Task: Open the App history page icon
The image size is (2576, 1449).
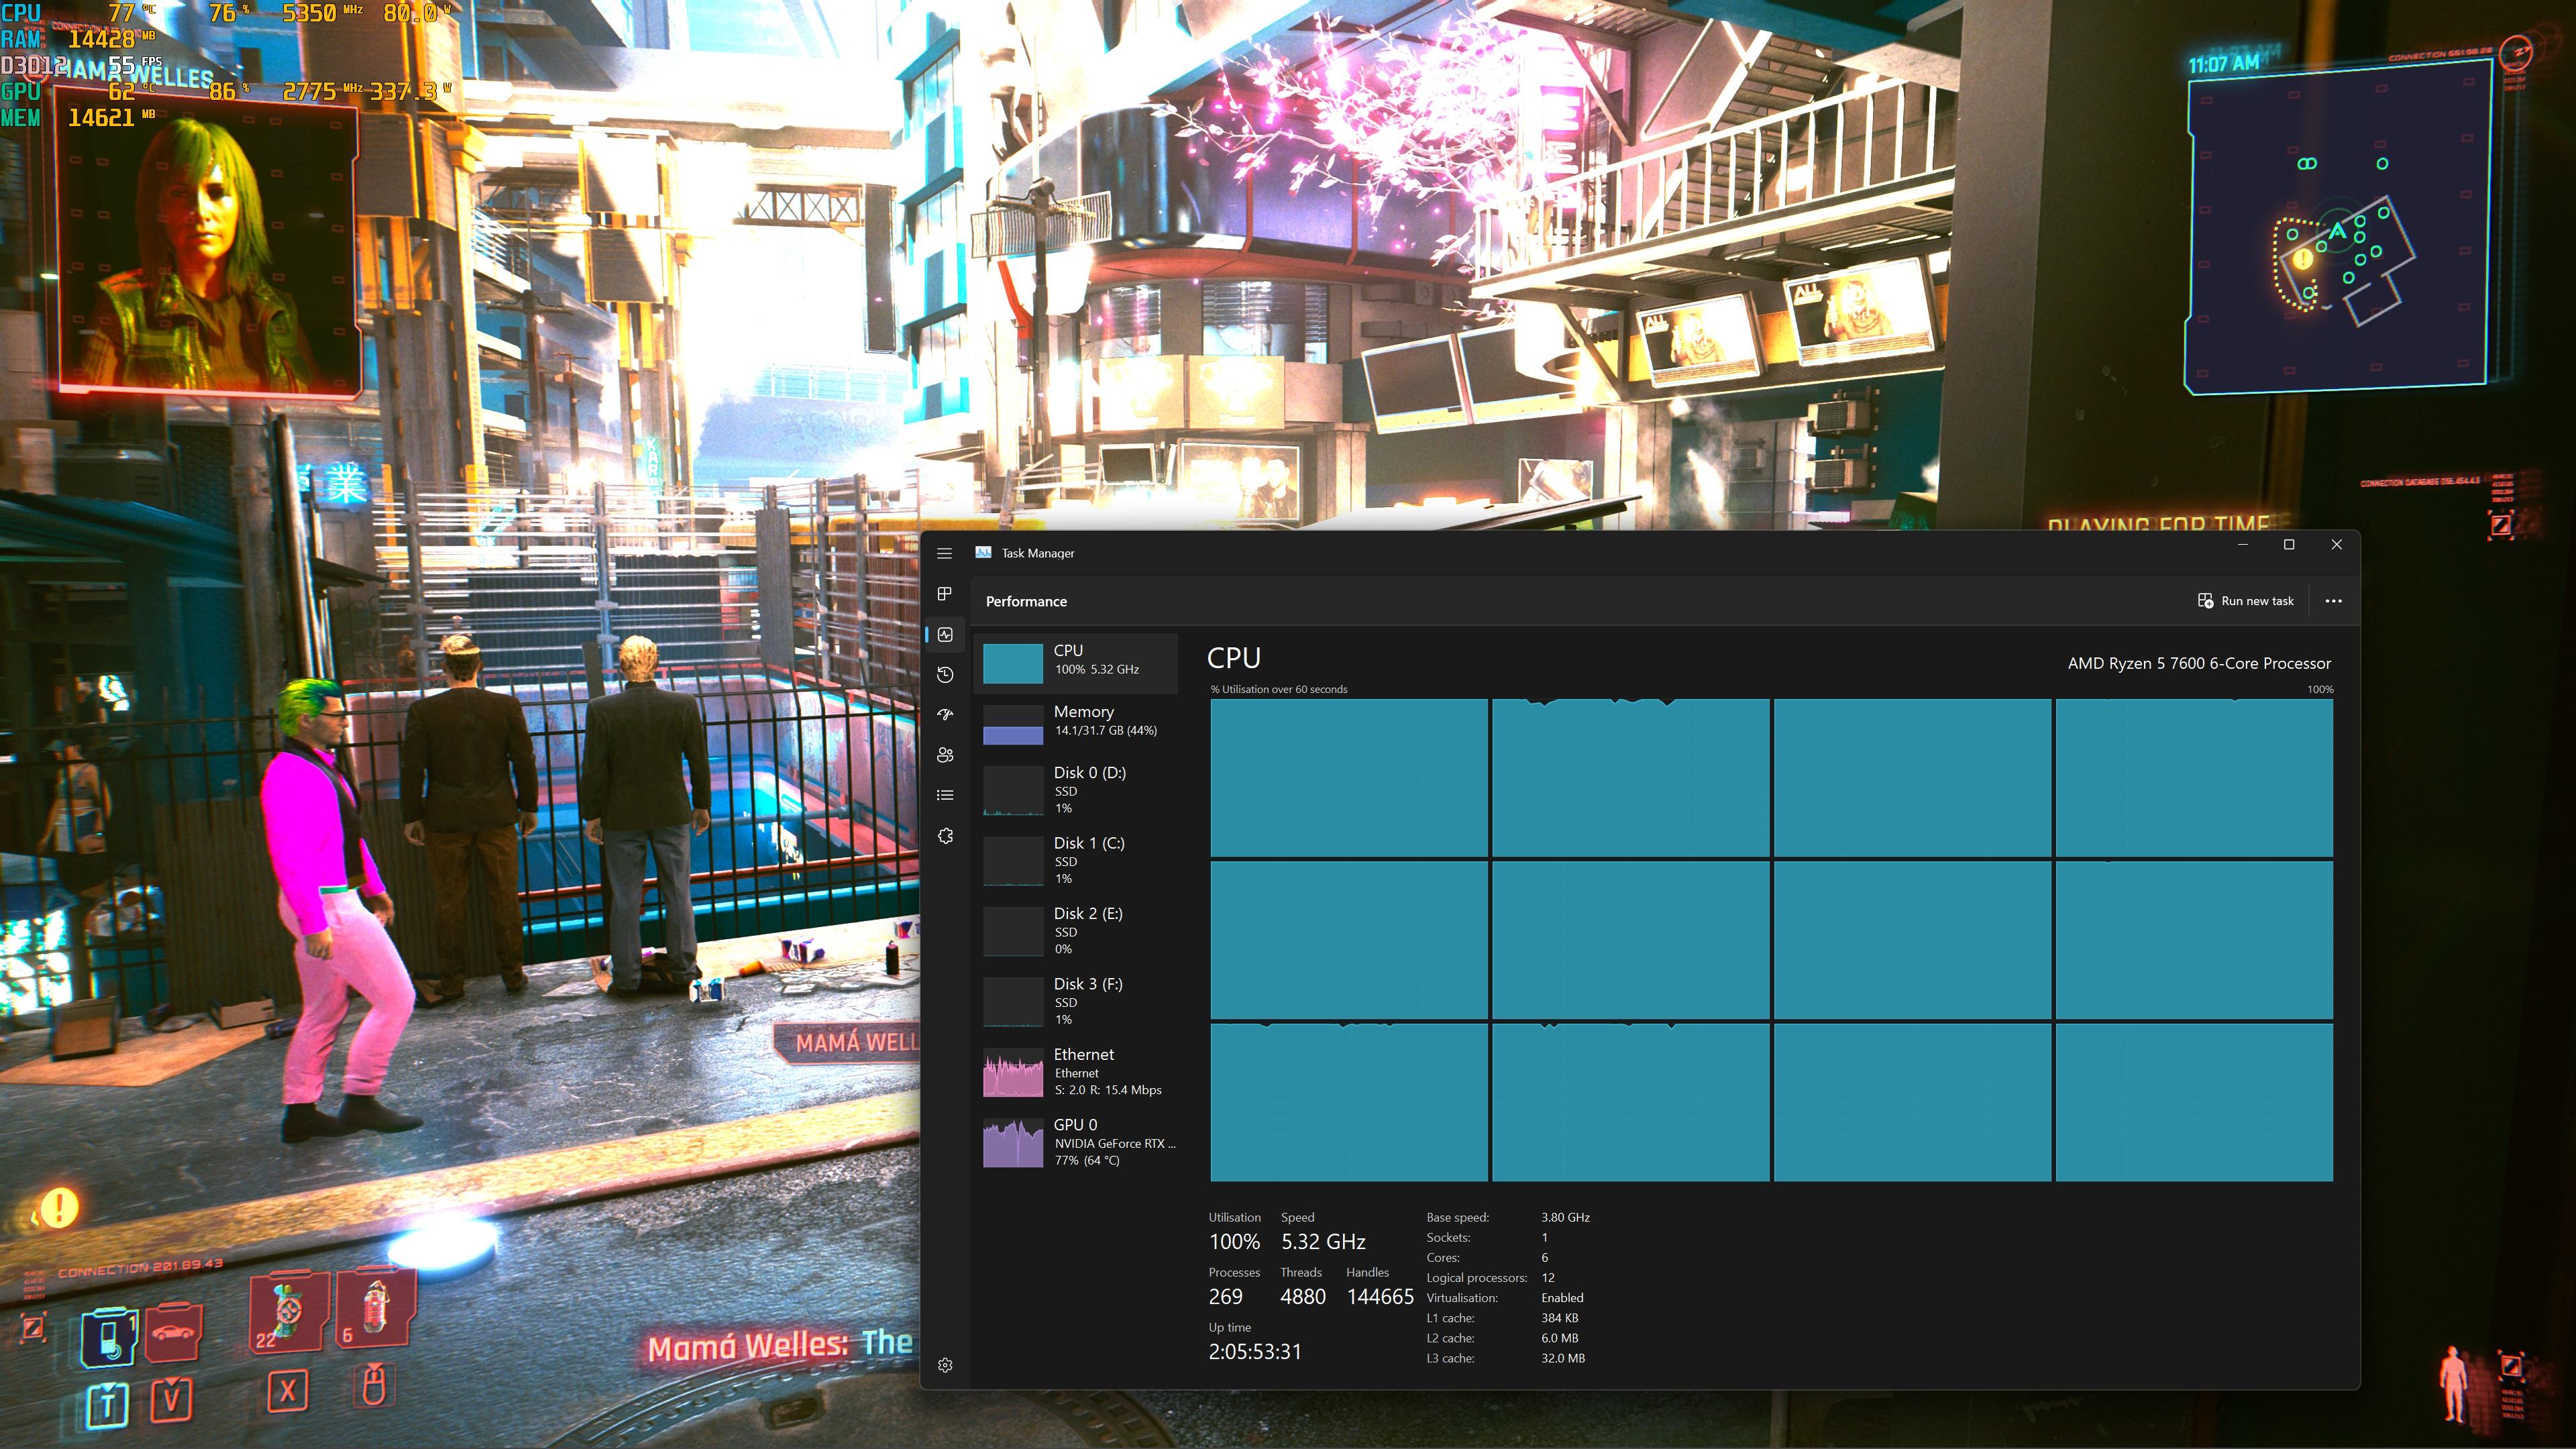Action: tap(944, 675)
